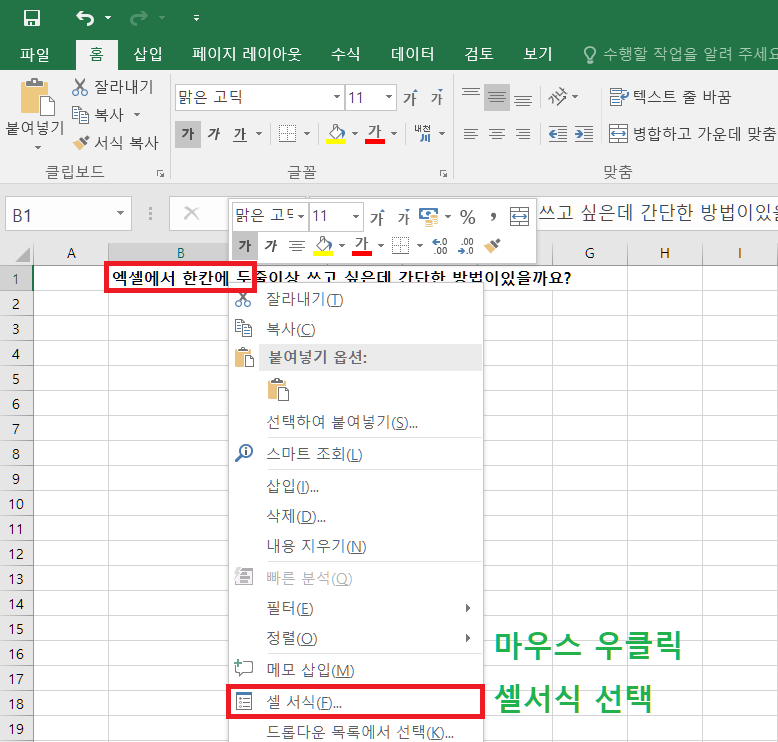Click mini toolbar fill color bucket

tap(323, 246)
